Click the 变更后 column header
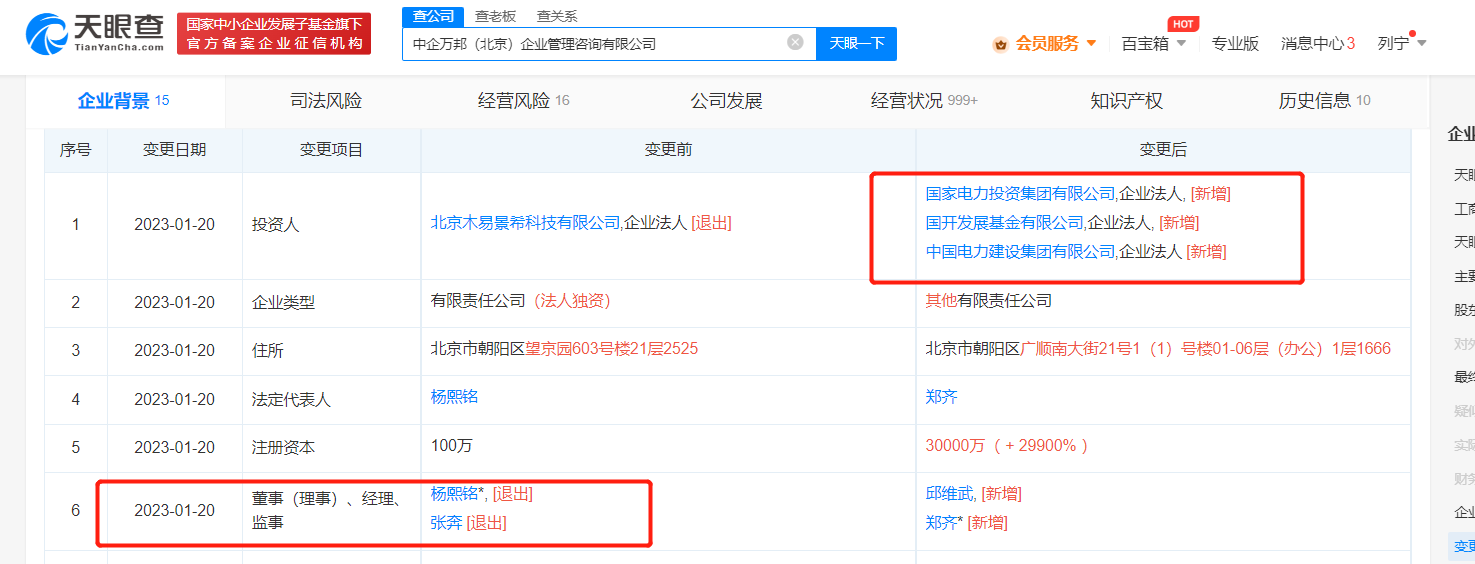Viewport: 1475px width, 564px height. tap(1163, 150)
